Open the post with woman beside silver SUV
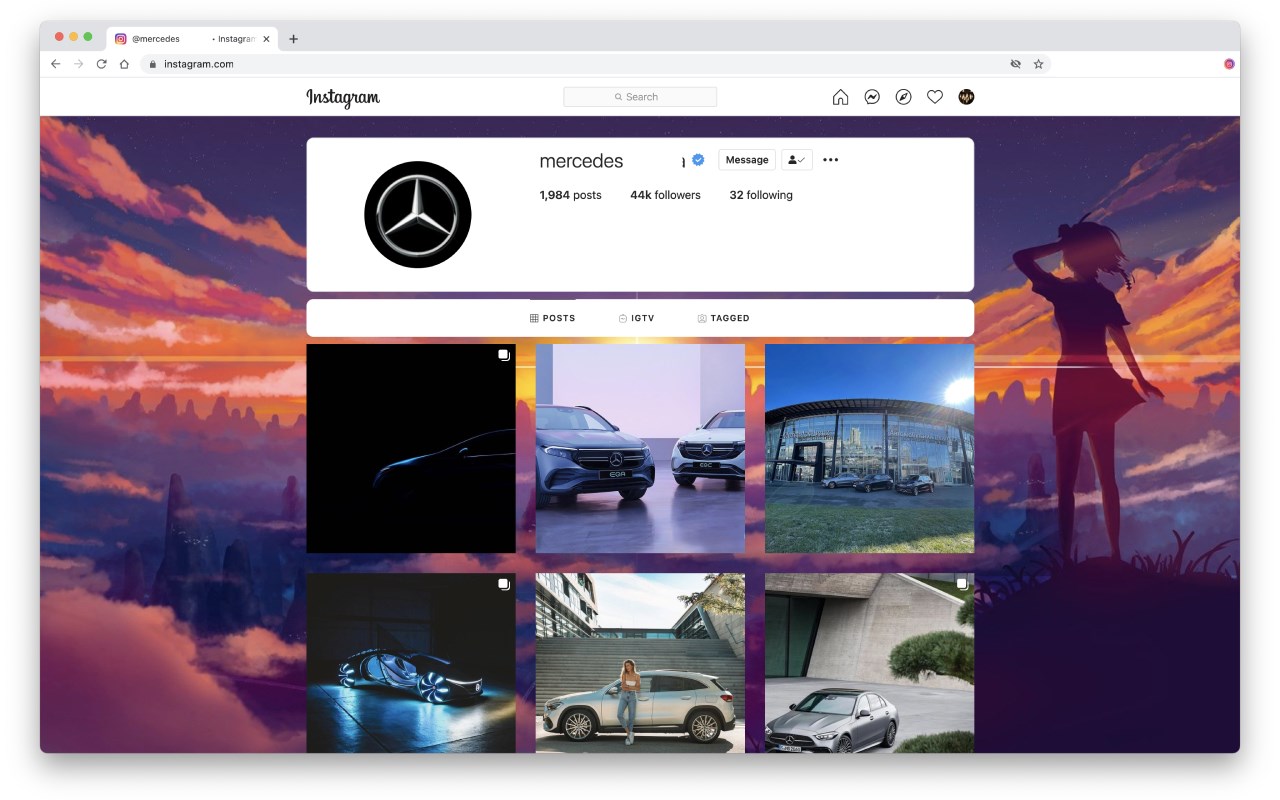 tap(640, 663)
